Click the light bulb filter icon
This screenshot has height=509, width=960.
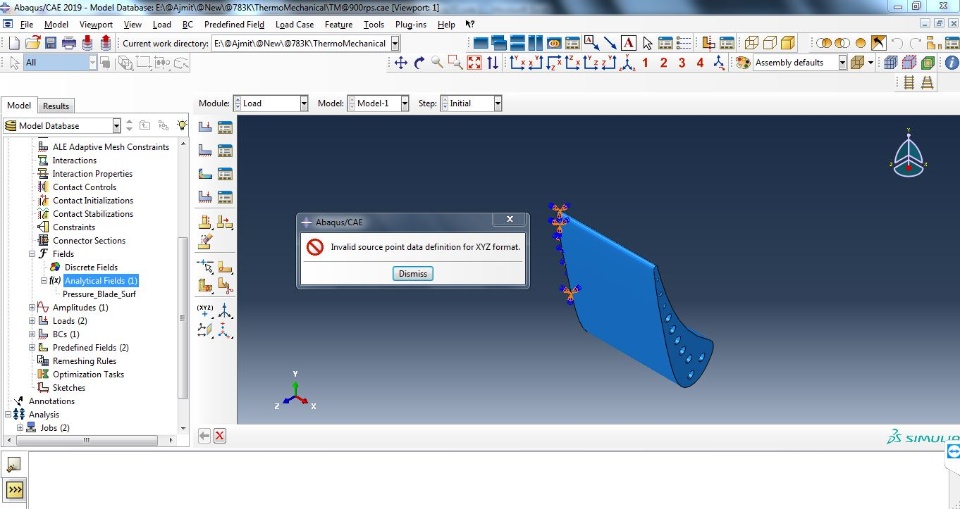pos(182,125)
